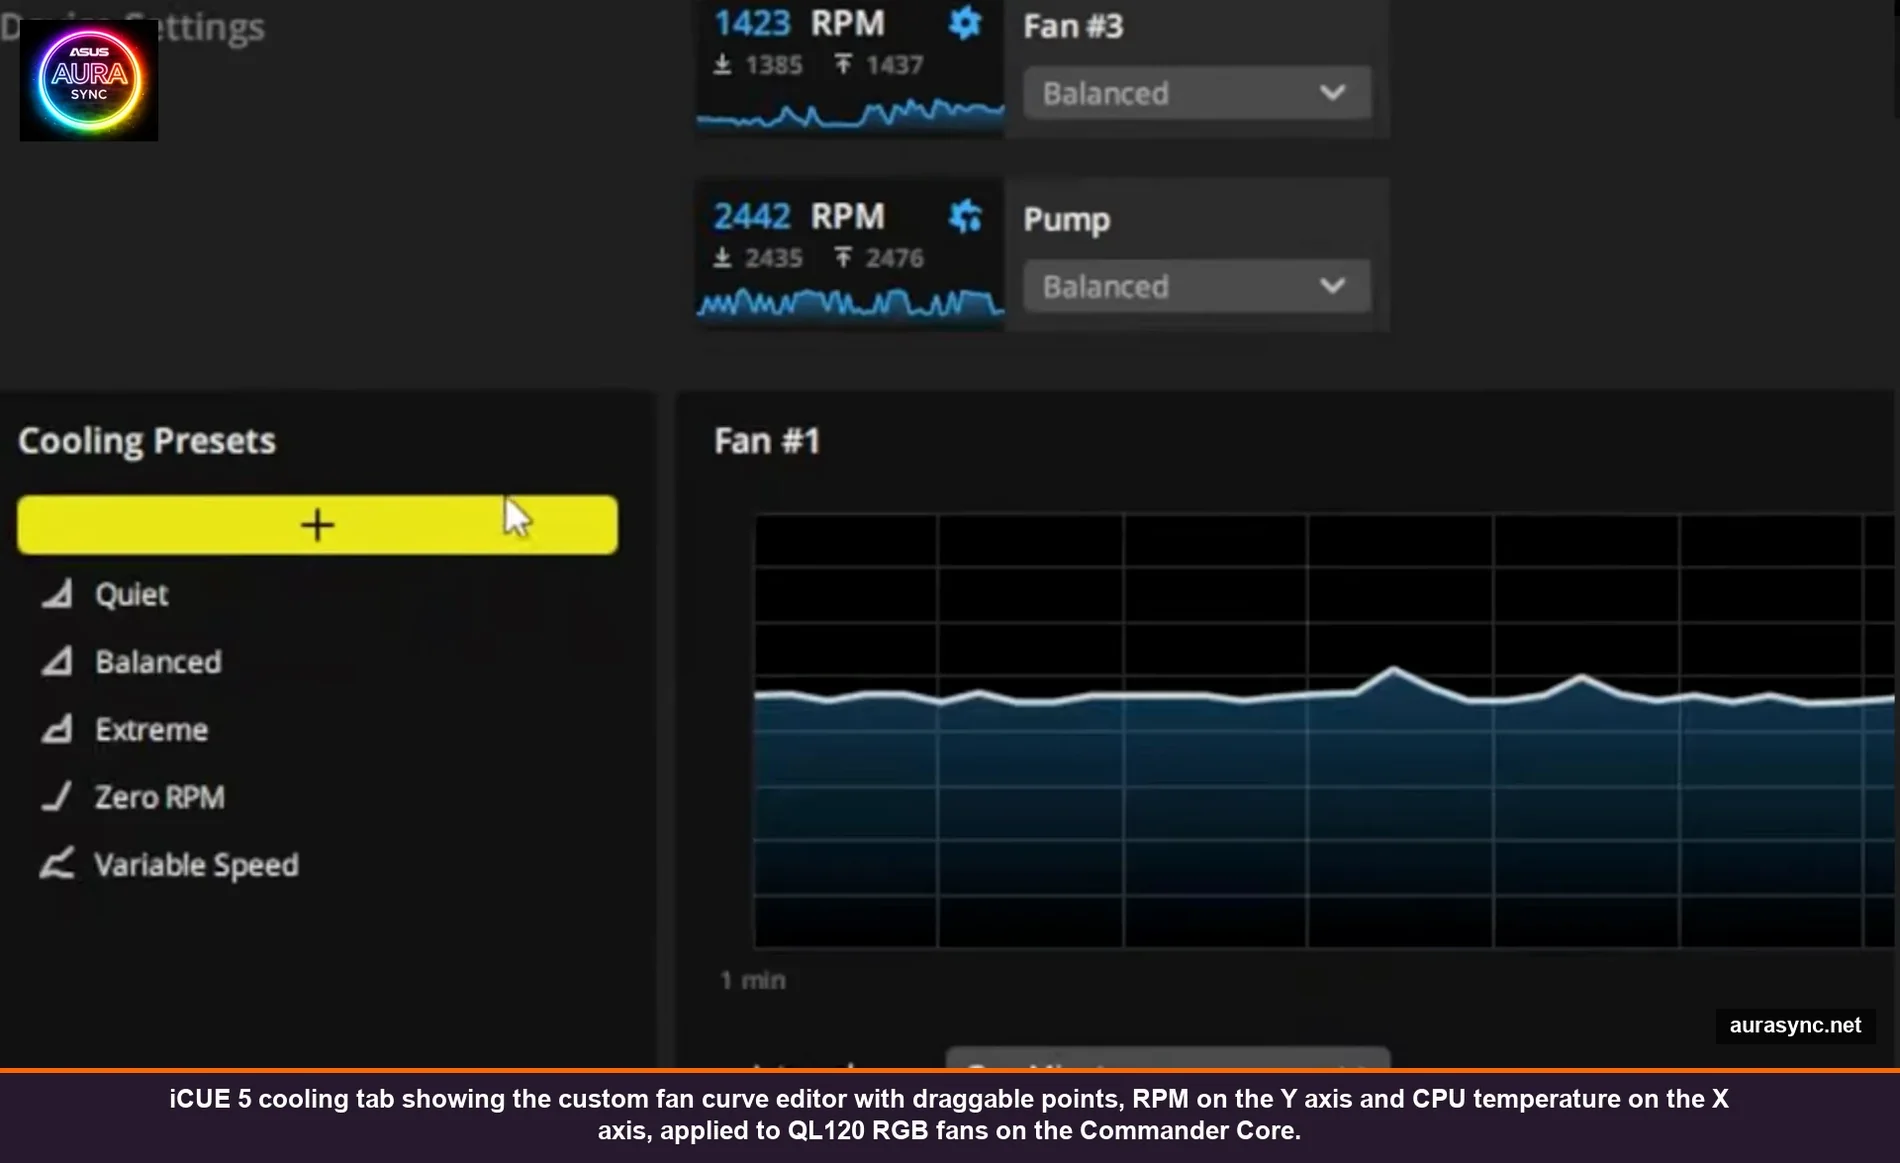Screen dimensions: 1900x1163
Task: Click the maximum RPM marker icon beside 2476
Action: (845, 257)
